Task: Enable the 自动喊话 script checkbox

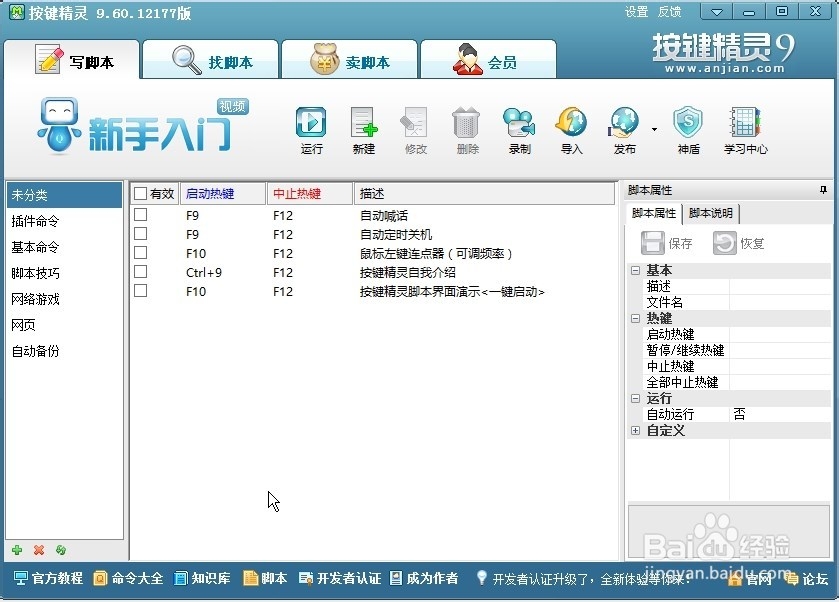Action: 140,215
